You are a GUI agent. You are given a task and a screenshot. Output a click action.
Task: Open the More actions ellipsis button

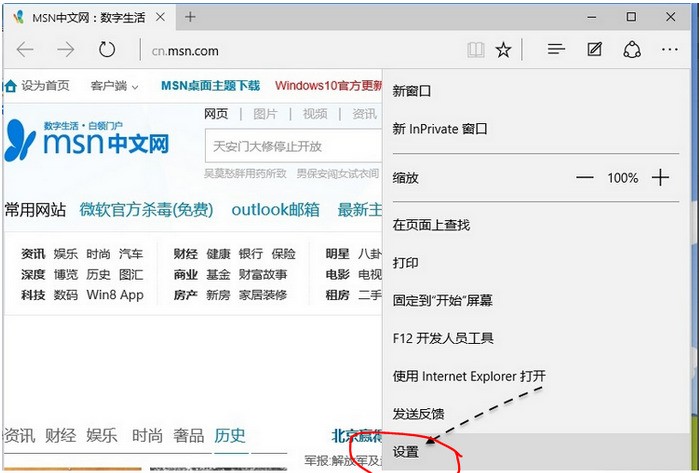[x=670, y=50]
